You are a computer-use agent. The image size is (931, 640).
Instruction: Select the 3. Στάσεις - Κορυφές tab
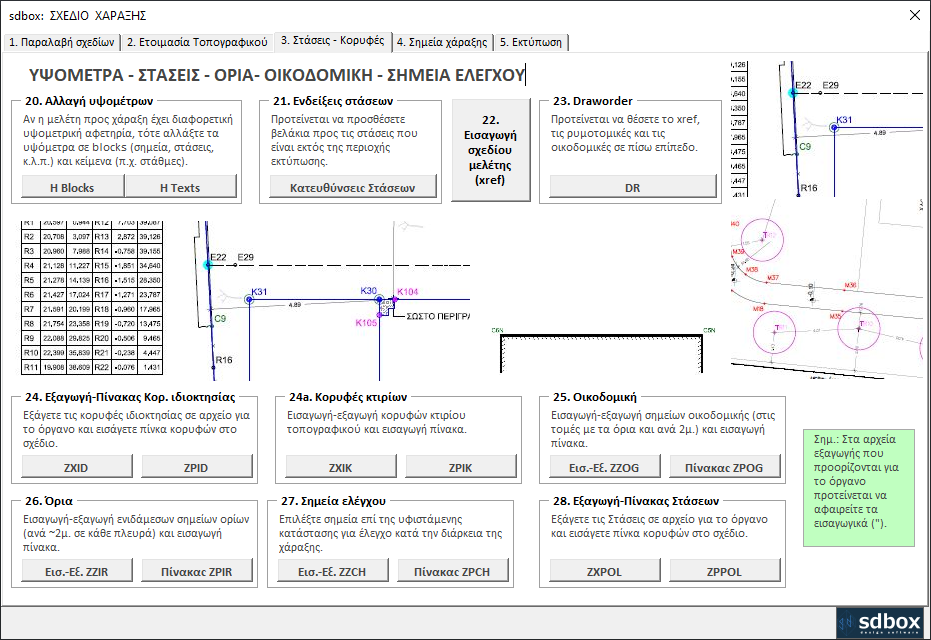pyautogui.click(x=332, y=40)
